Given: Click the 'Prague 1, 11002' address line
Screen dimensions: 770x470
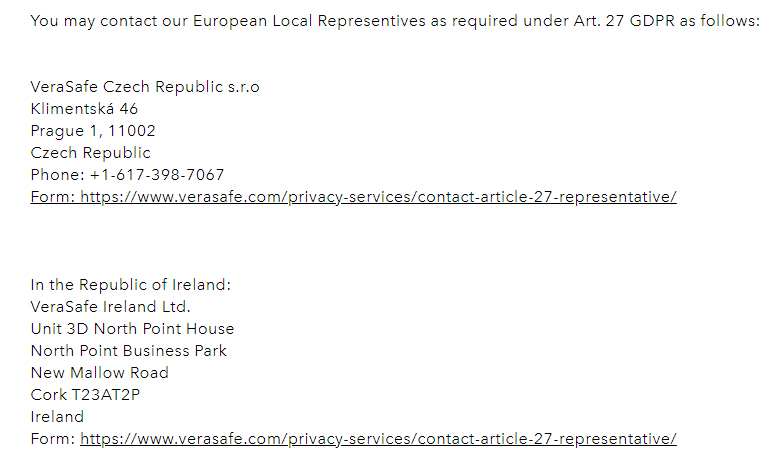Looking at the screenshot, I should pos(93,131).
